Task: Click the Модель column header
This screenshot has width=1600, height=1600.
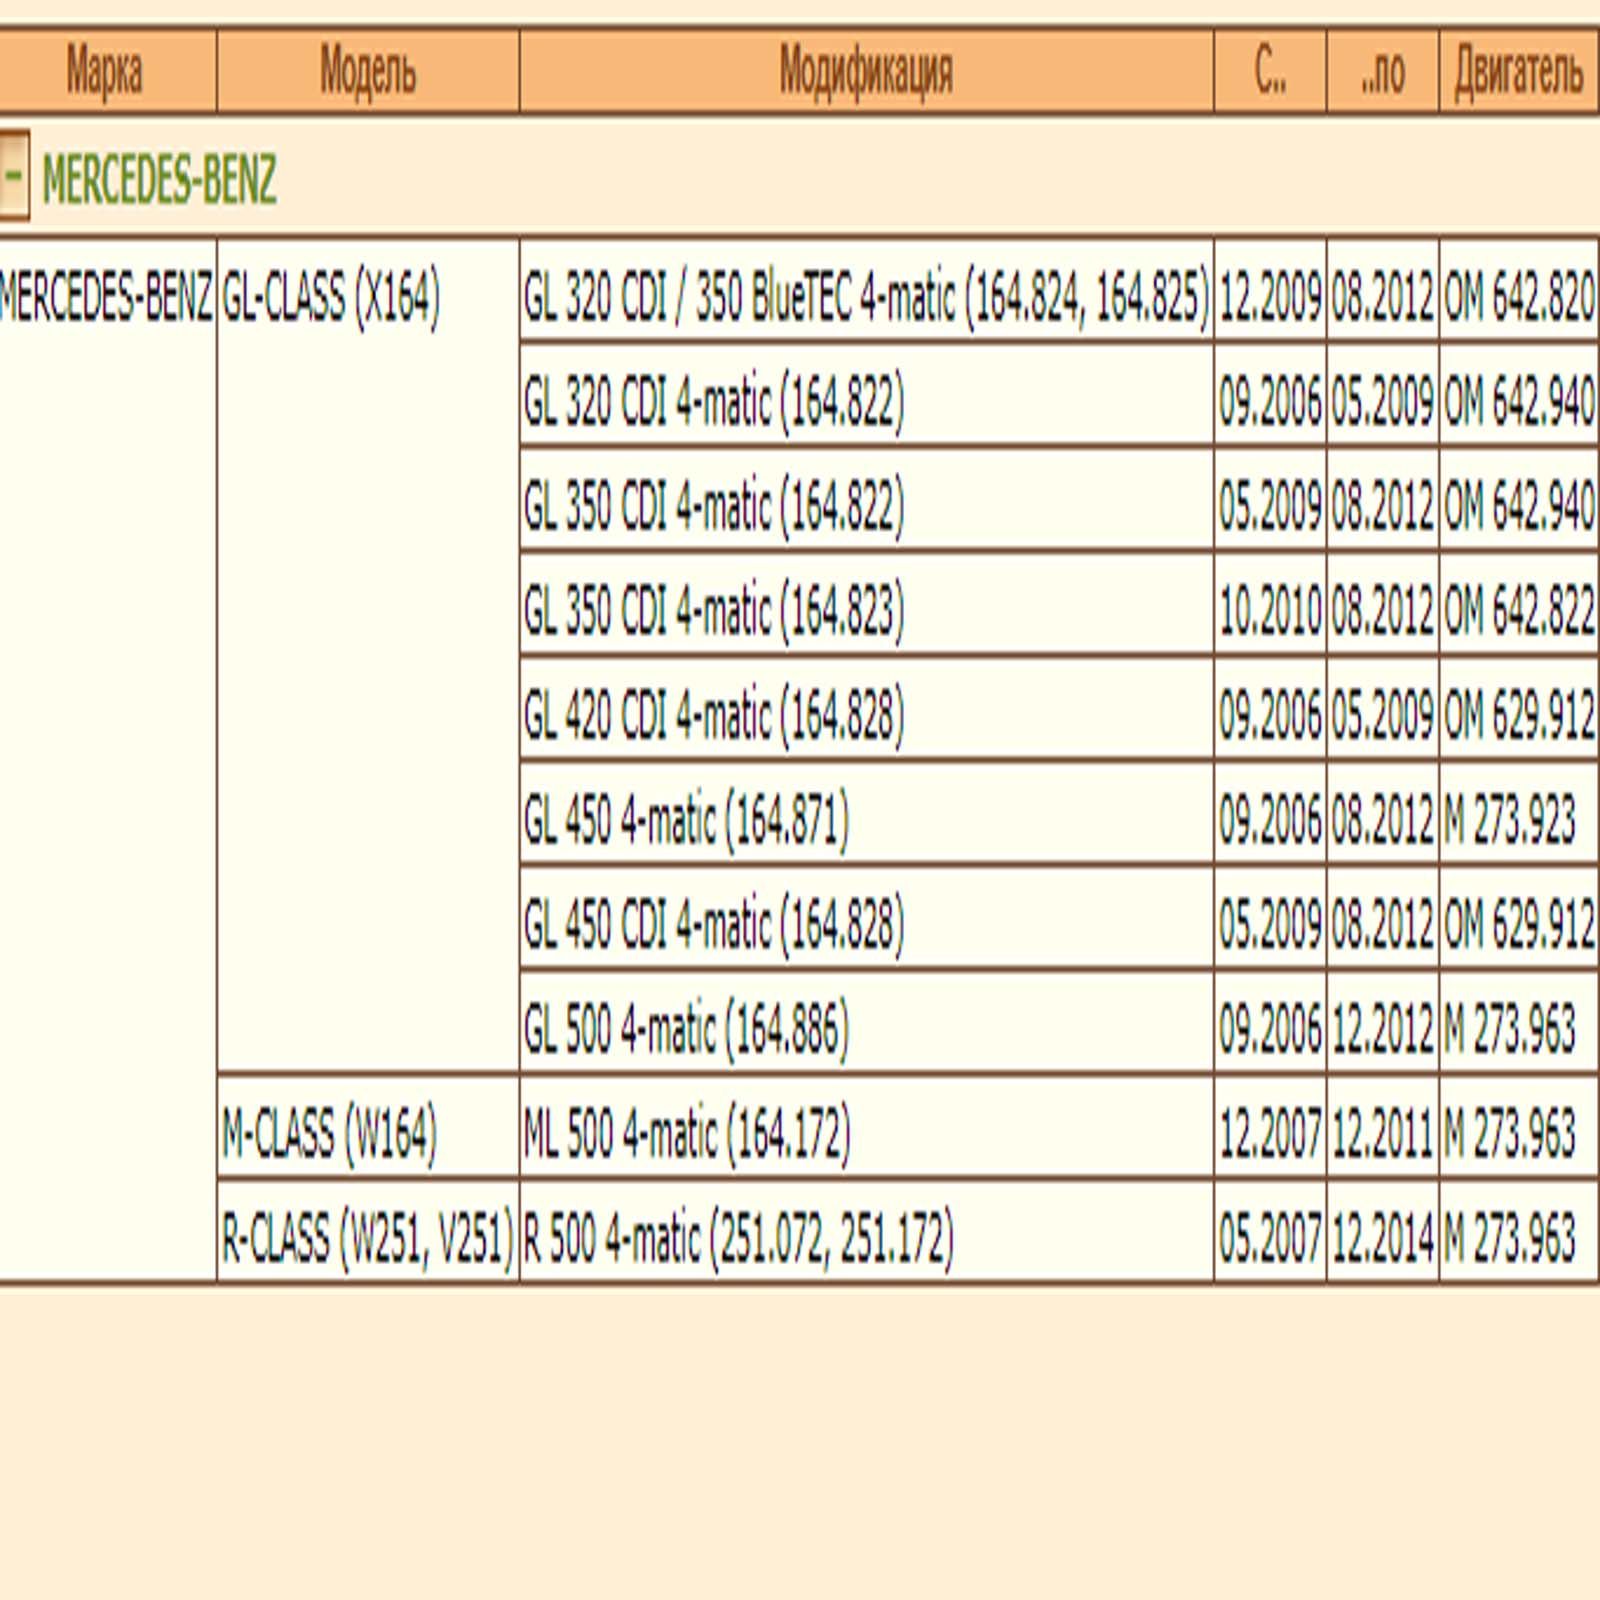Action: click(367, 72)
